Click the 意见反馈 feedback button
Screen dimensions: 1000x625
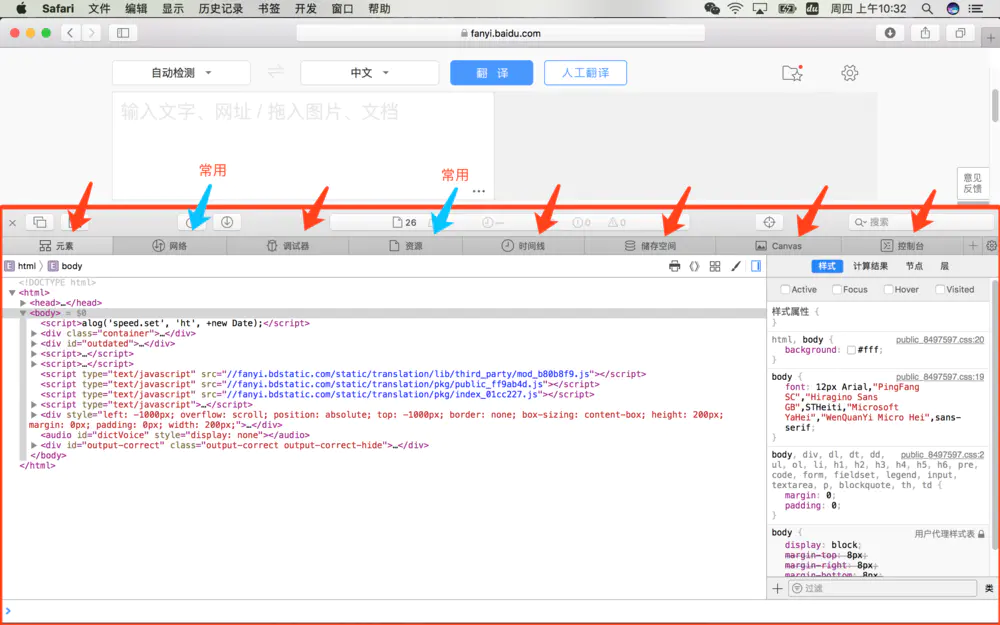(x=973, y=183)
